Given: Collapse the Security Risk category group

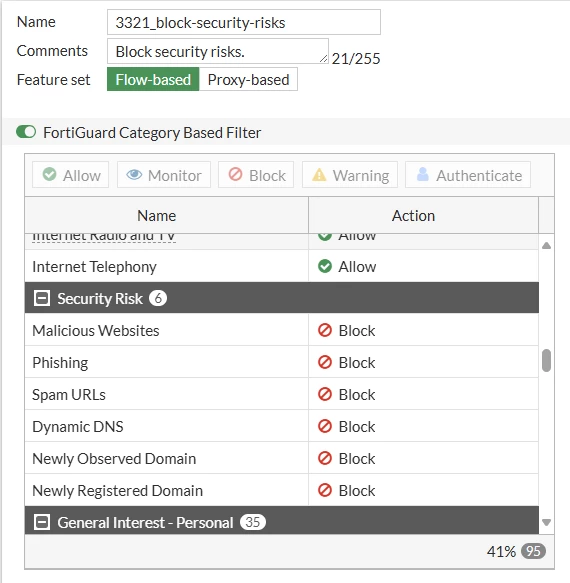Looking at the screenshot, I should (x=42, y=298).
